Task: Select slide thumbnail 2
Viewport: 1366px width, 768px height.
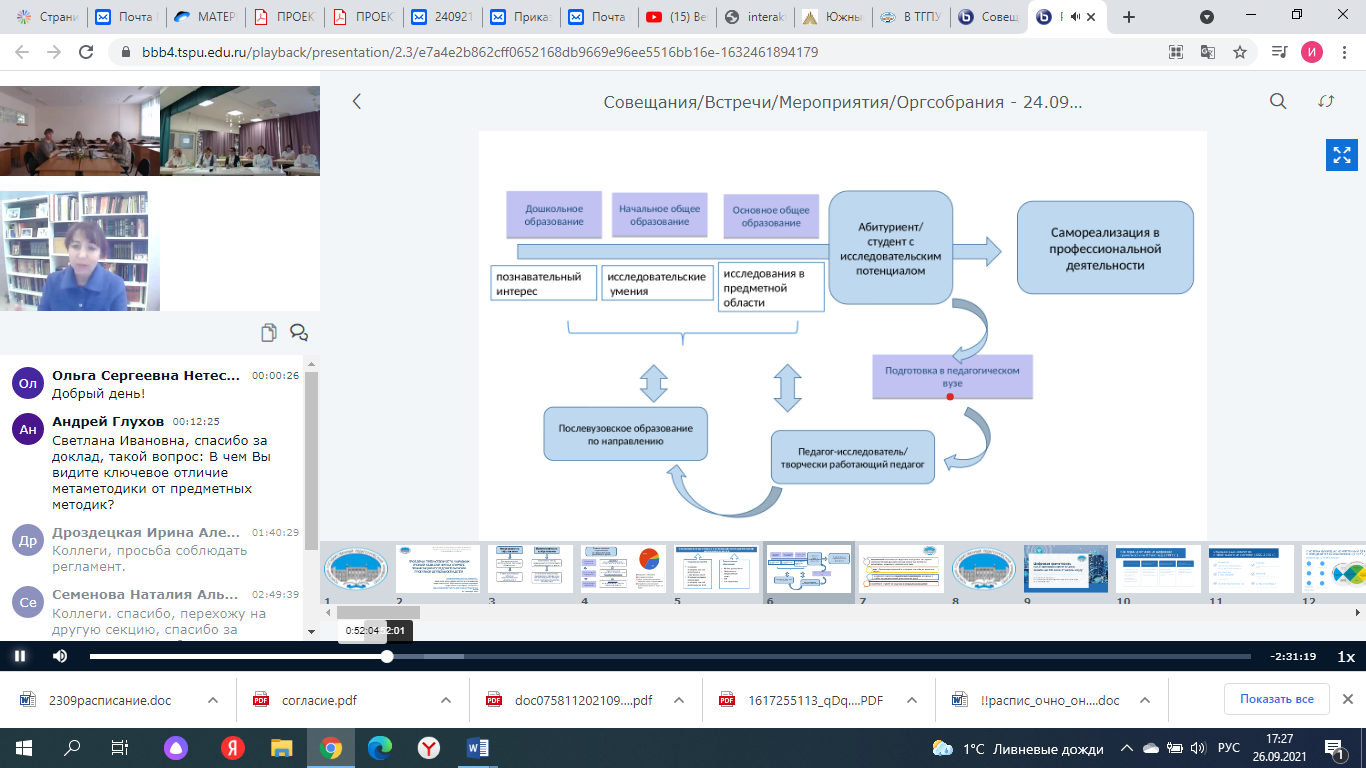Action: 438,569
